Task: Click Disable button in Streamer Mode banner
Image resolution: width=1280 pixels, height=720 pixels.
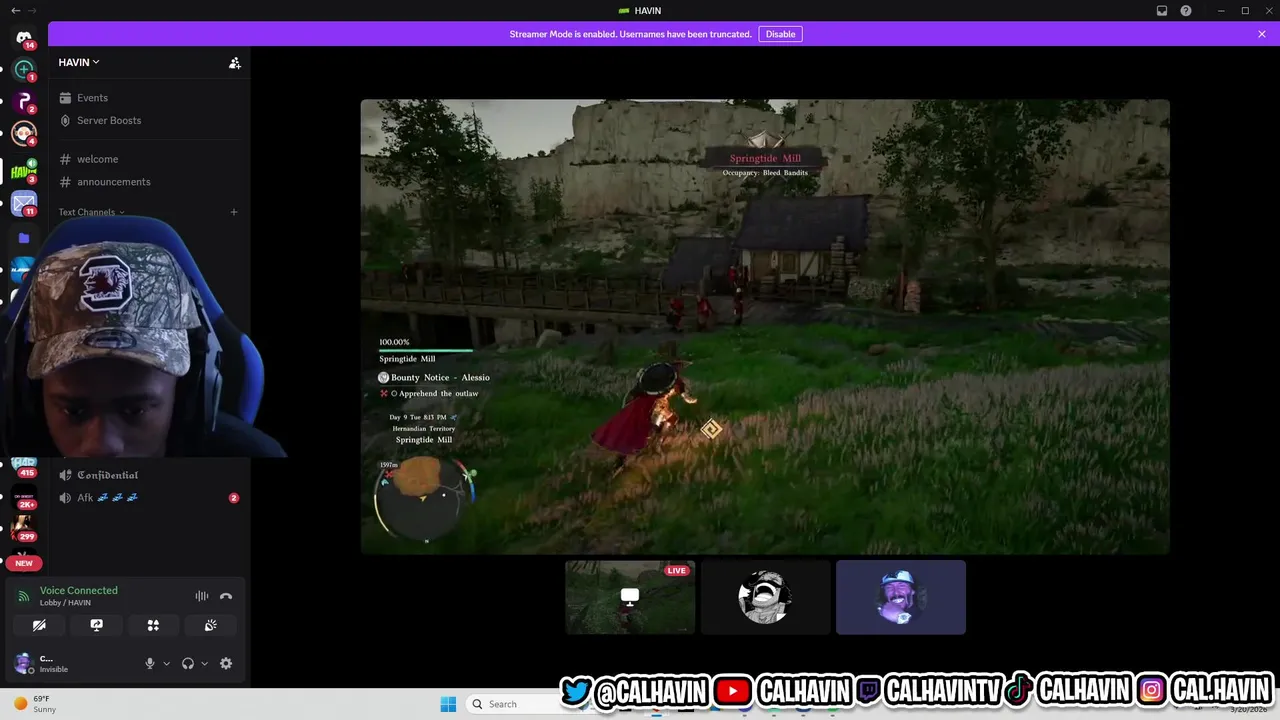Action: pyautogui.click(x=780, y=34)
